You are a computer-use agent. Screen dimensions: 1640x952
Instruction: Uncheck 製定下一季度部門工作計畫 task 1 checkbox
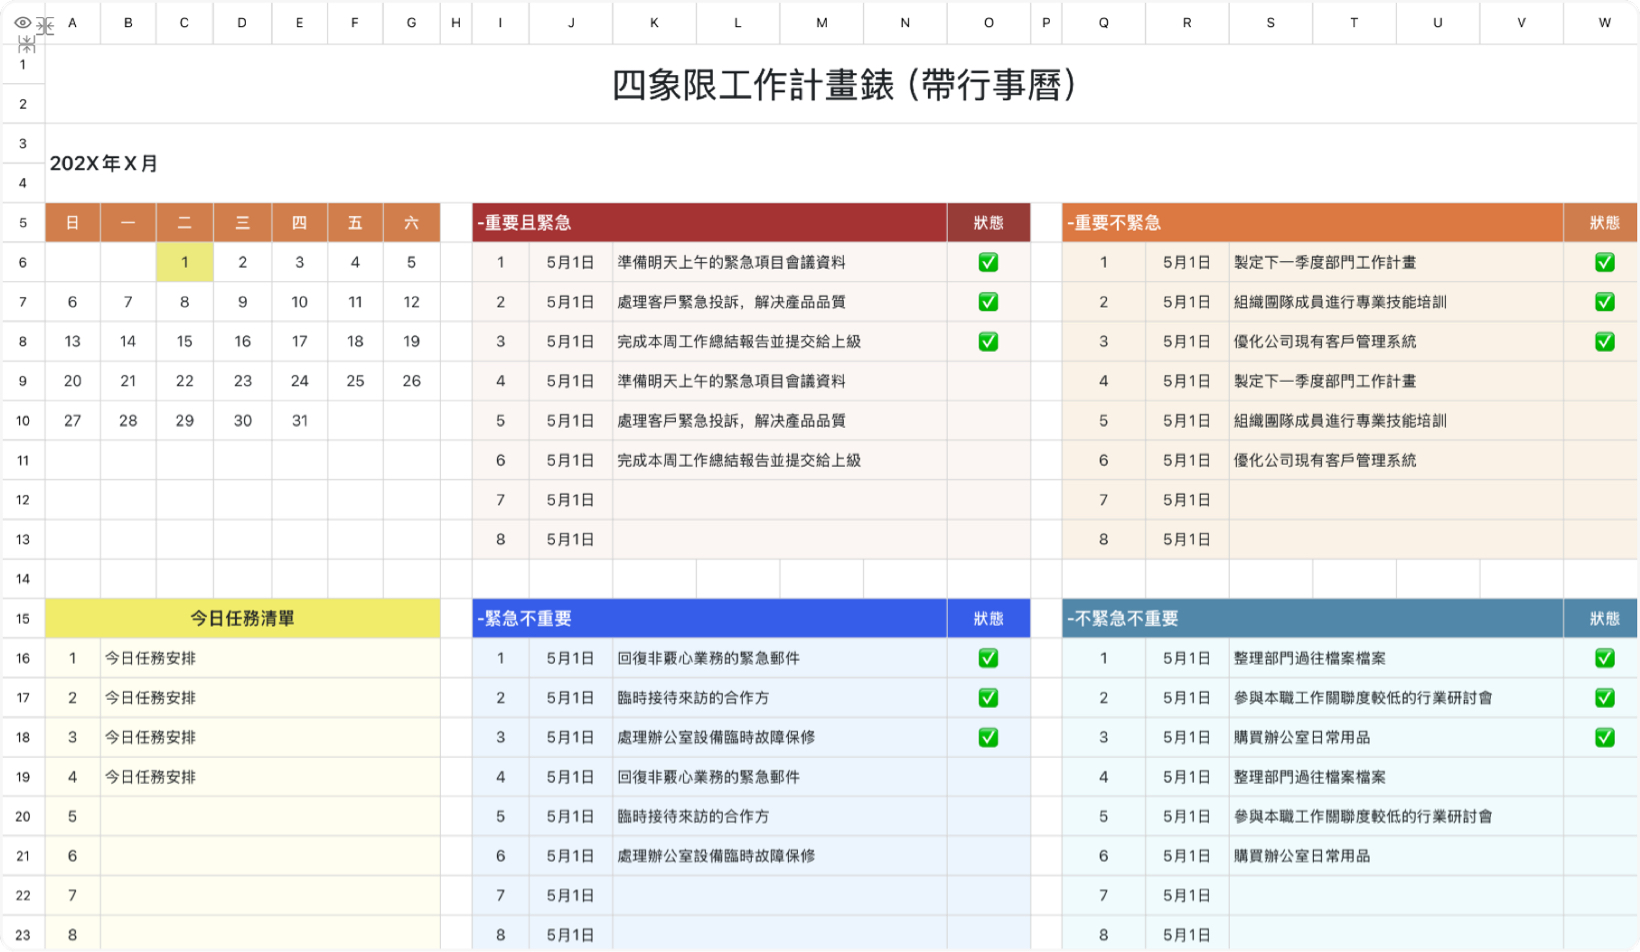point(1604,262)
